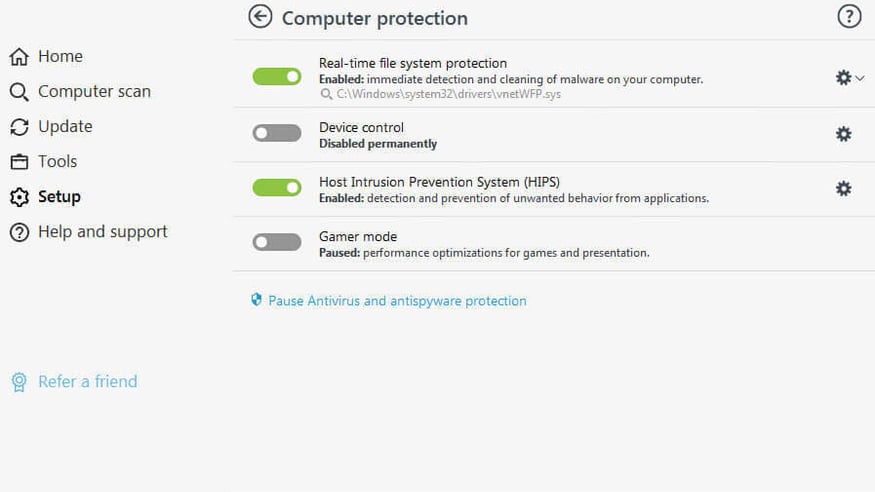Expand dropdown arrow beside Real-time protection gear
This screenshot has height=492, width=875.
click(x=860, y=77)
